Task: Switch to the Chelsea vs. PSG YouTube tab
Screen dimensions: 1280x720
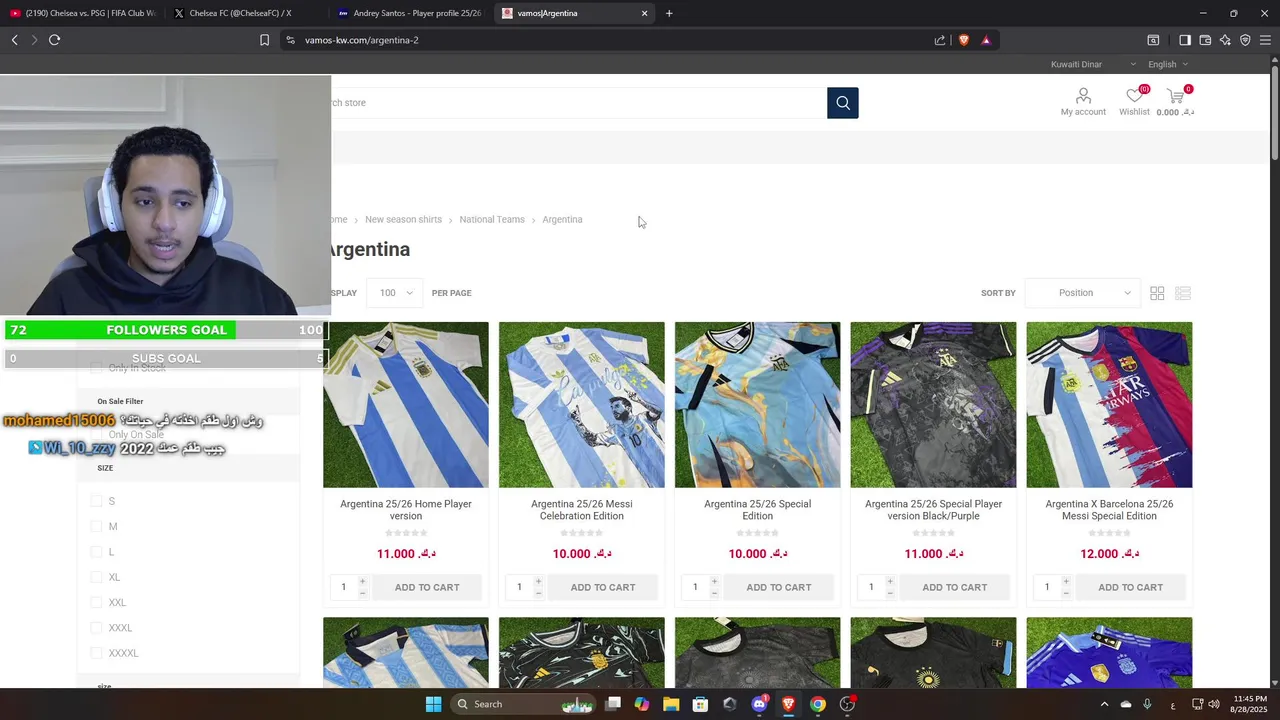Action: click(x=83, y=13)
